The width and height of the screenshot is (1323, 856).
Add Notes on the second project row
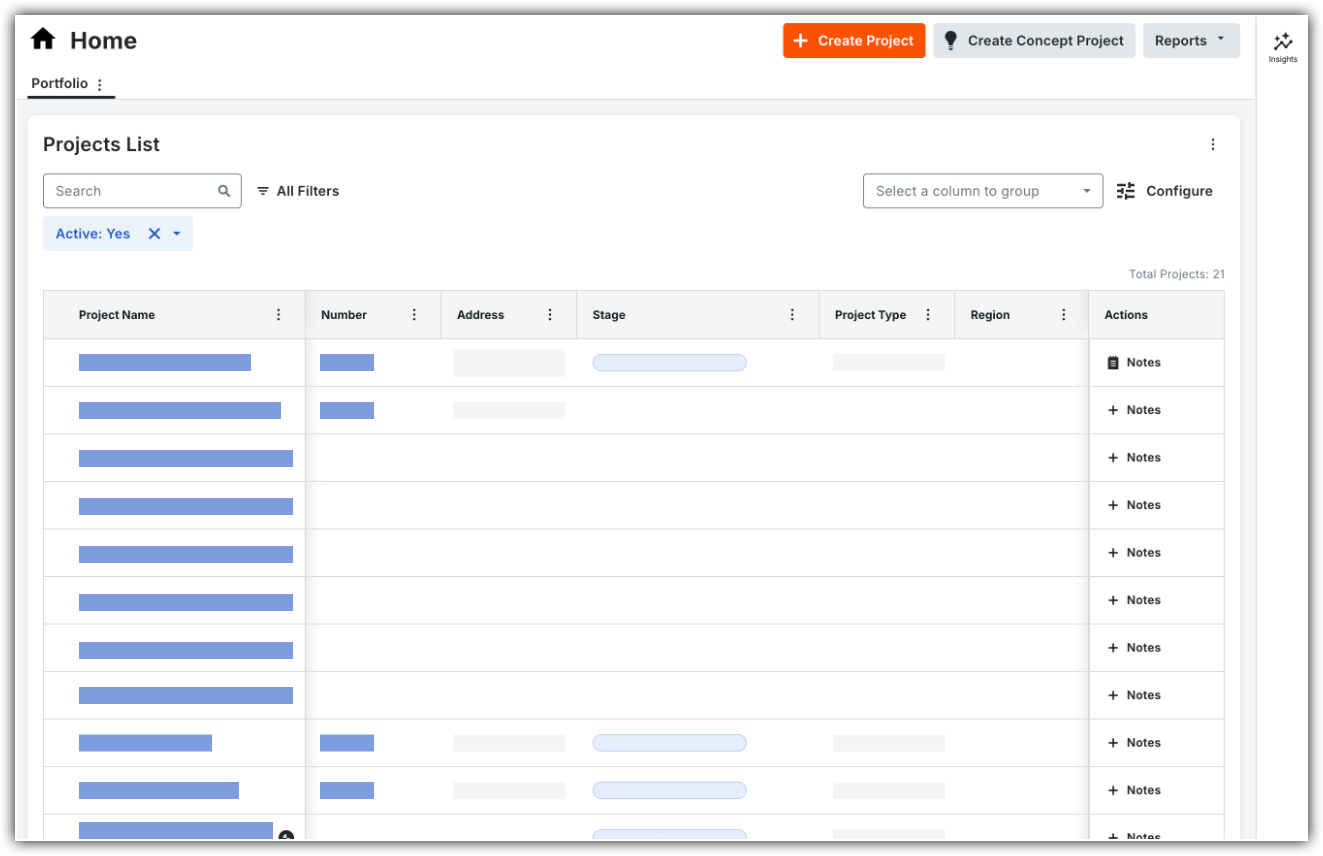(x=1134, y=410)
